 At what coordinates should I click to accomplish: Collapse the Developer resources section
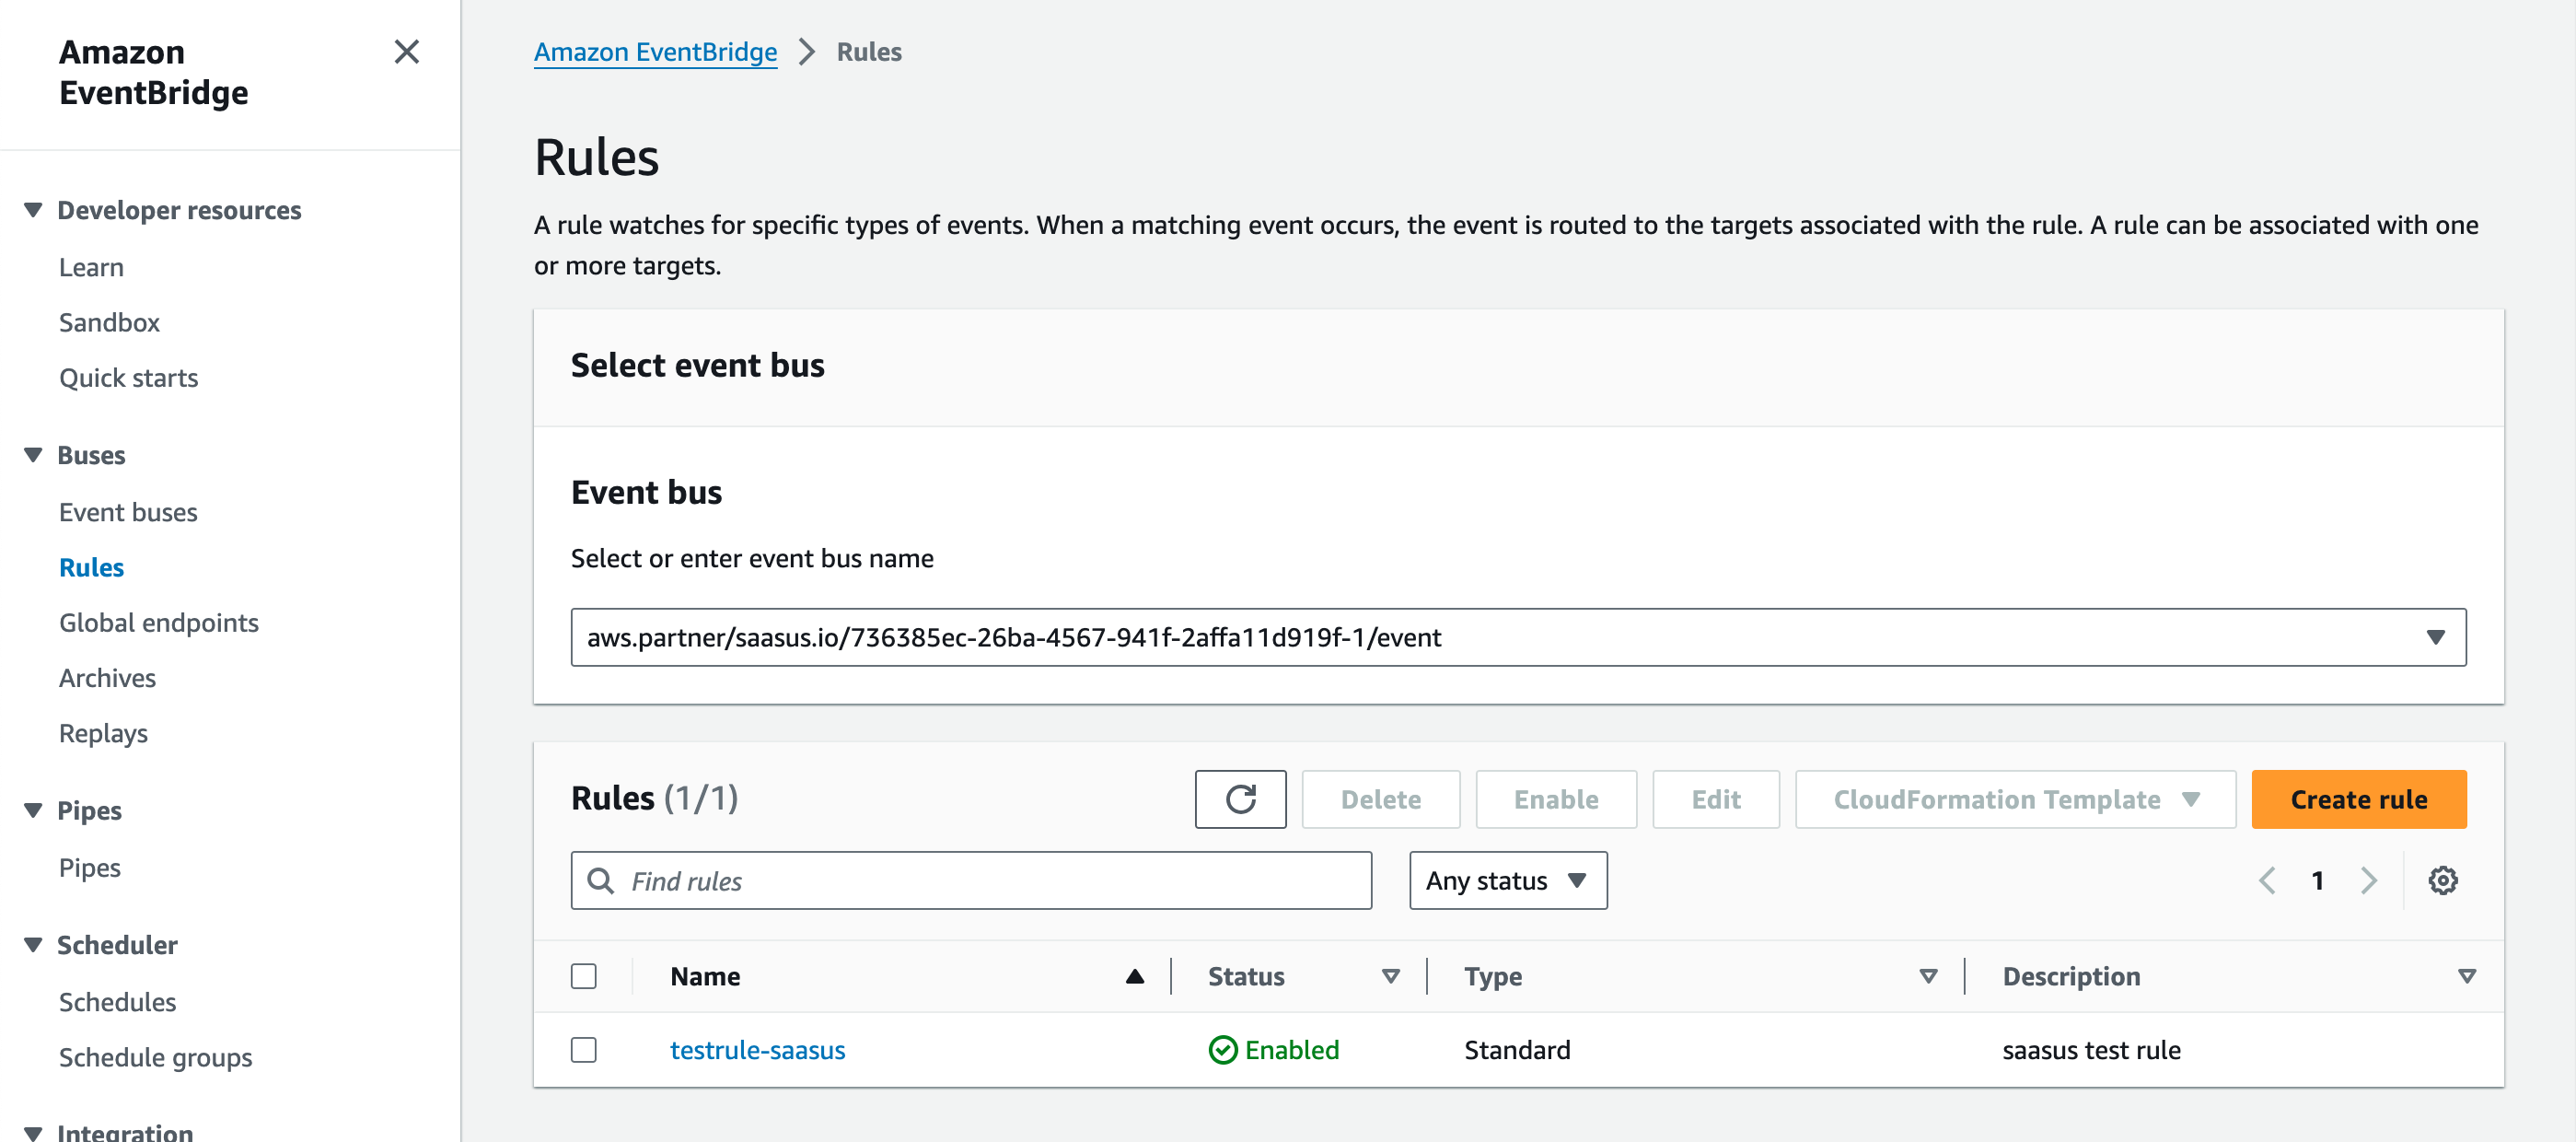[33, 210]
